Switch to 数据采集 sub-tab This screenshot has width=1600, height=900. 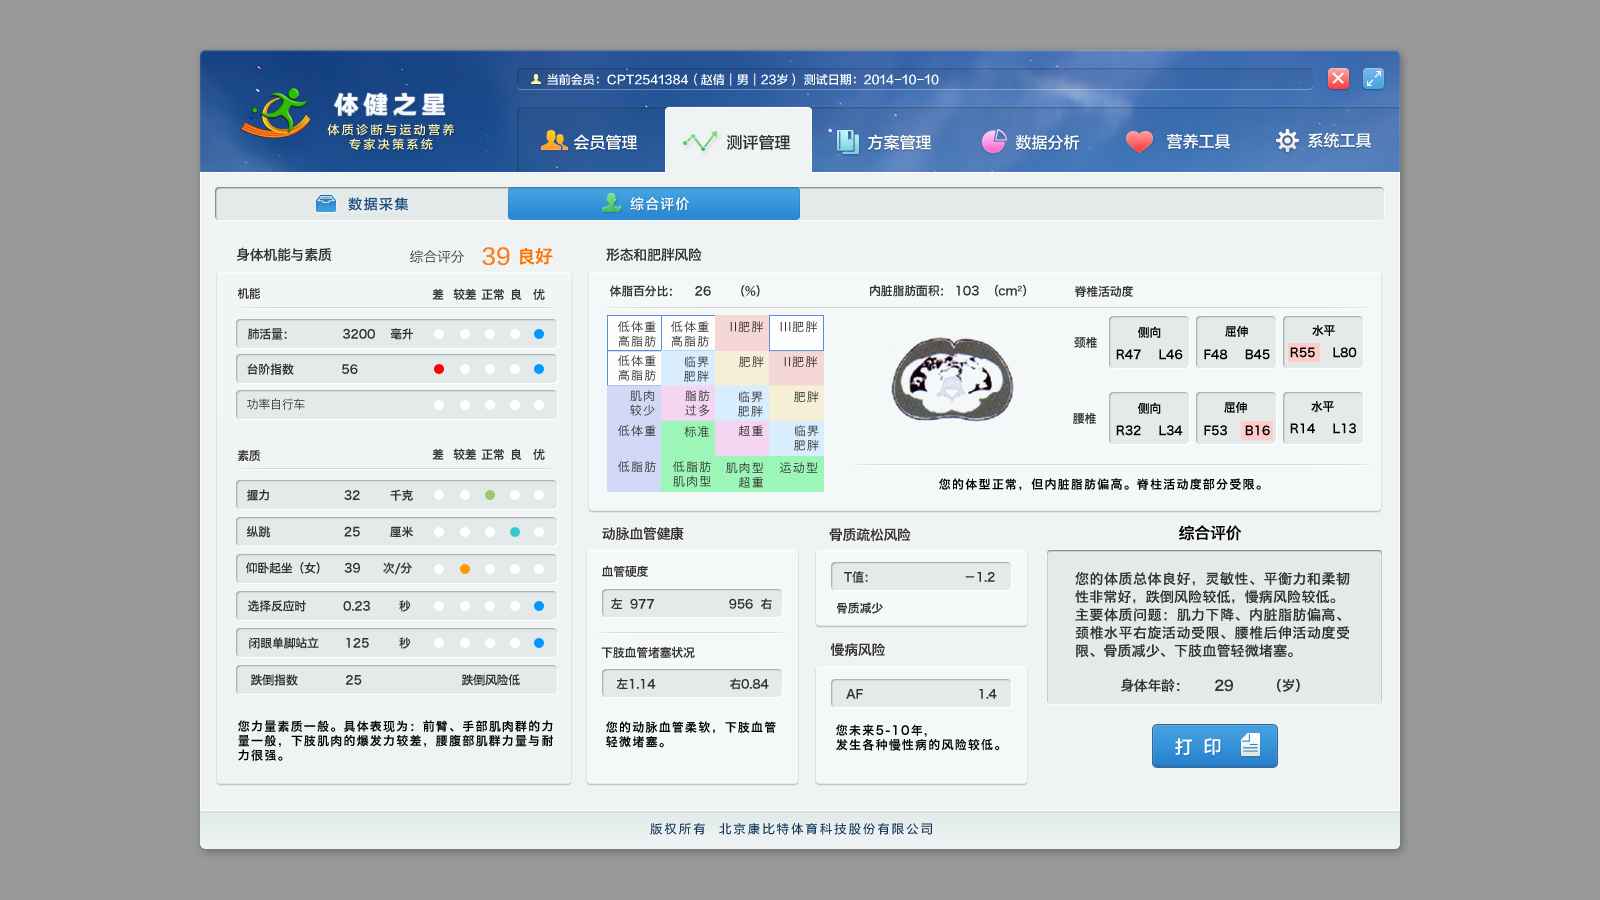pos(362,203)
